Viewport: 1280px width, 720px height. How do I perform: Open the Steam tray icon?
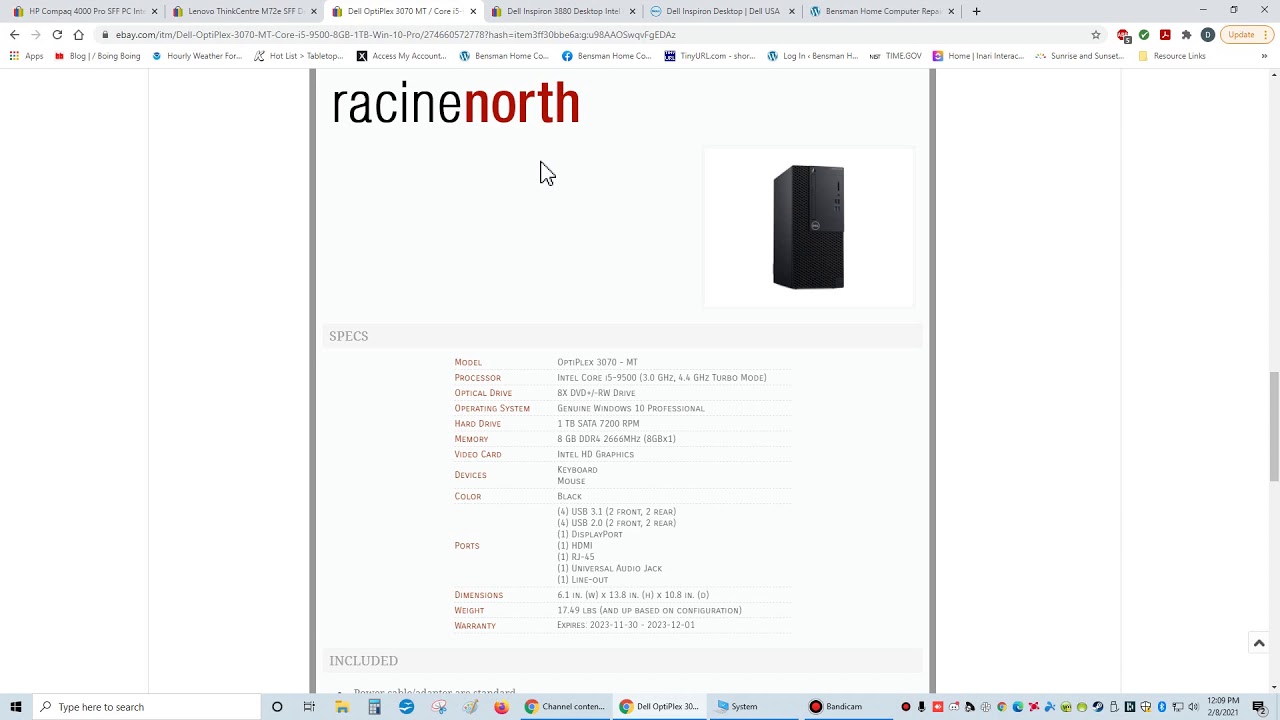point(1097,707)
